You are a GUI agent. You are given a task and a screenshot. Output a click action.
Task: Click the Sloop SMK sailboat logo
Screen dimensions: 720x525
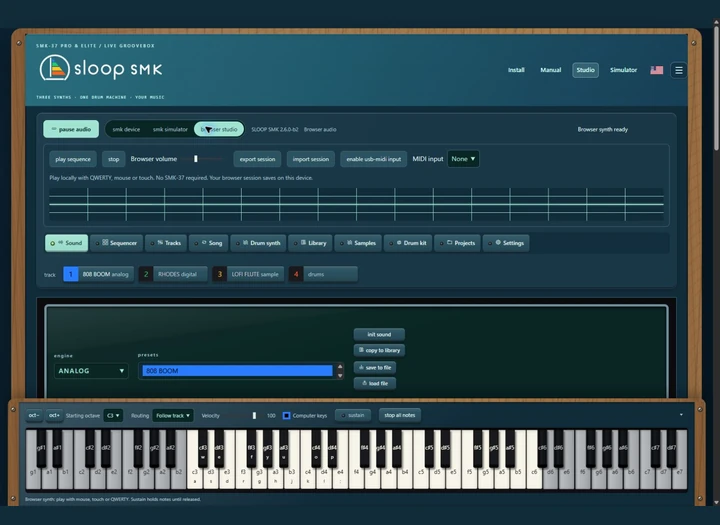pos(55,68)
